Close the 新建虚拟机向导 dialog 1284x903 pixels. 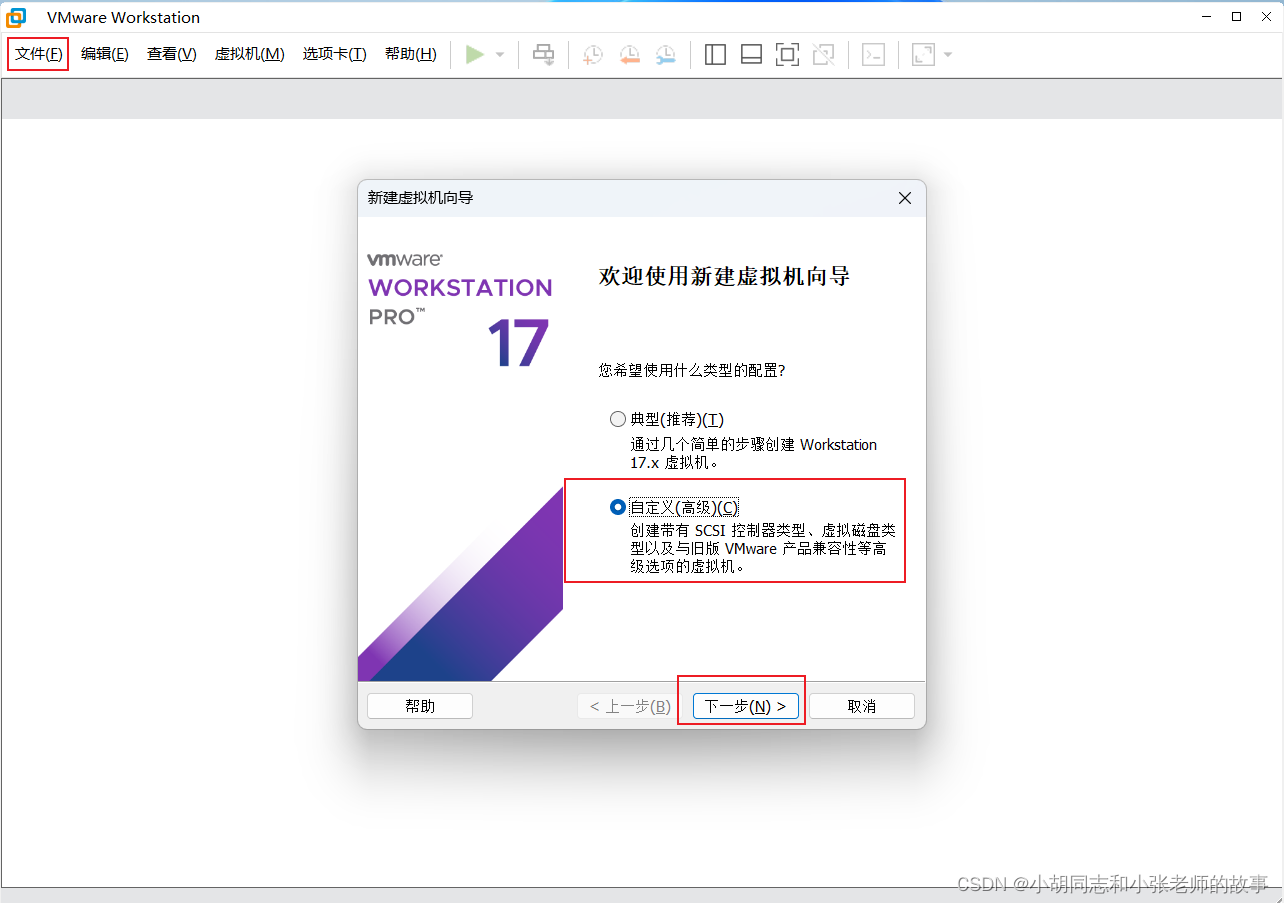905,198
